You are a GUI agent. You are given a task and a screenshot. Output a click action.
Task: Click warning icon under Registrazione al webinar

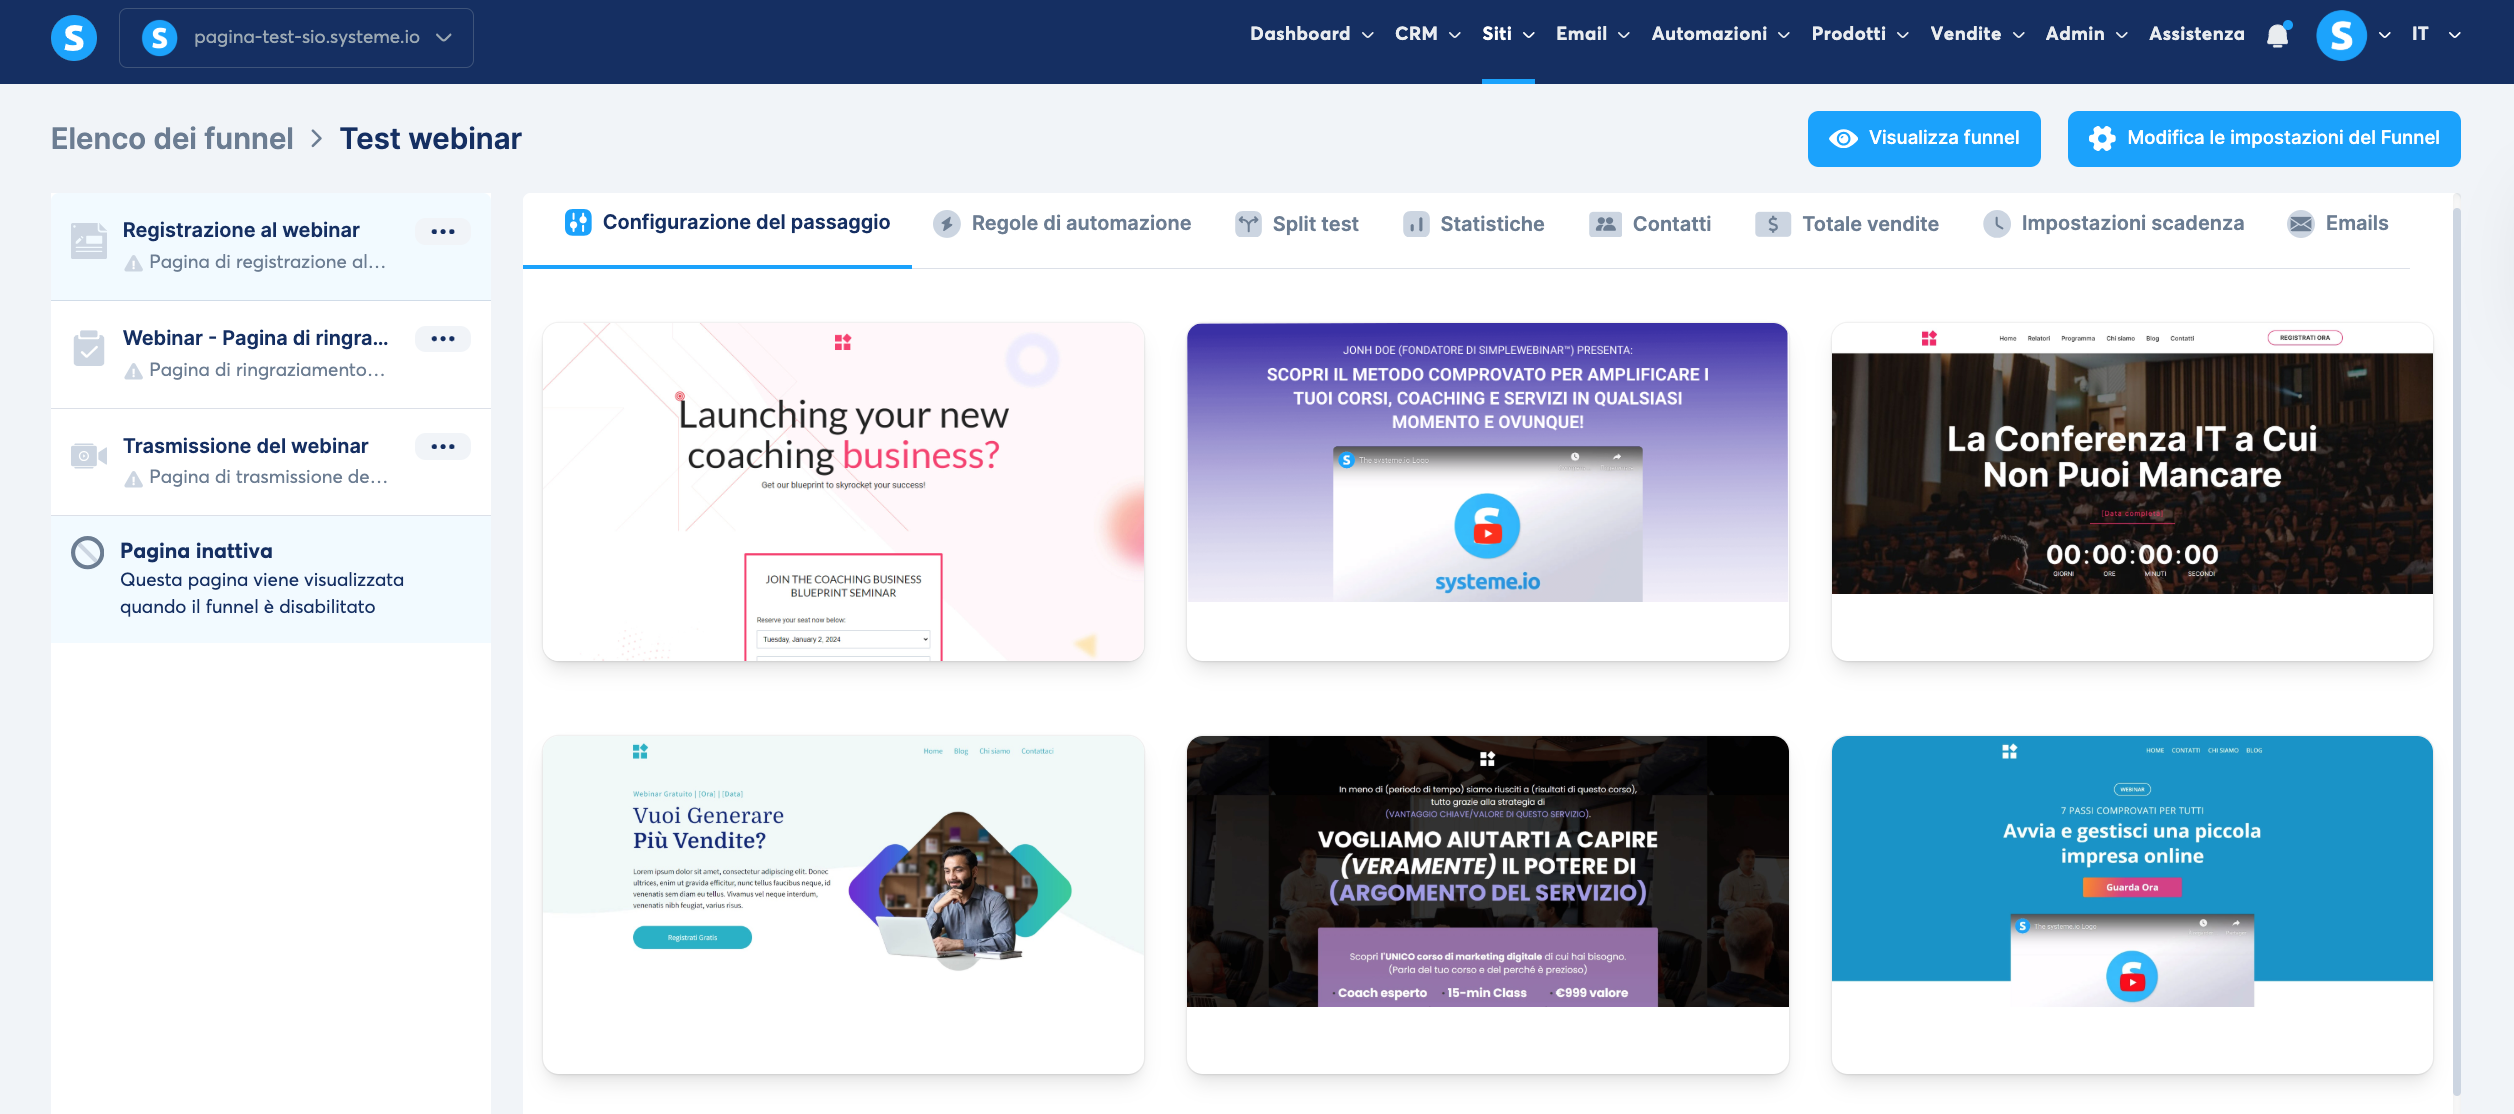click(x=133, y=263)
